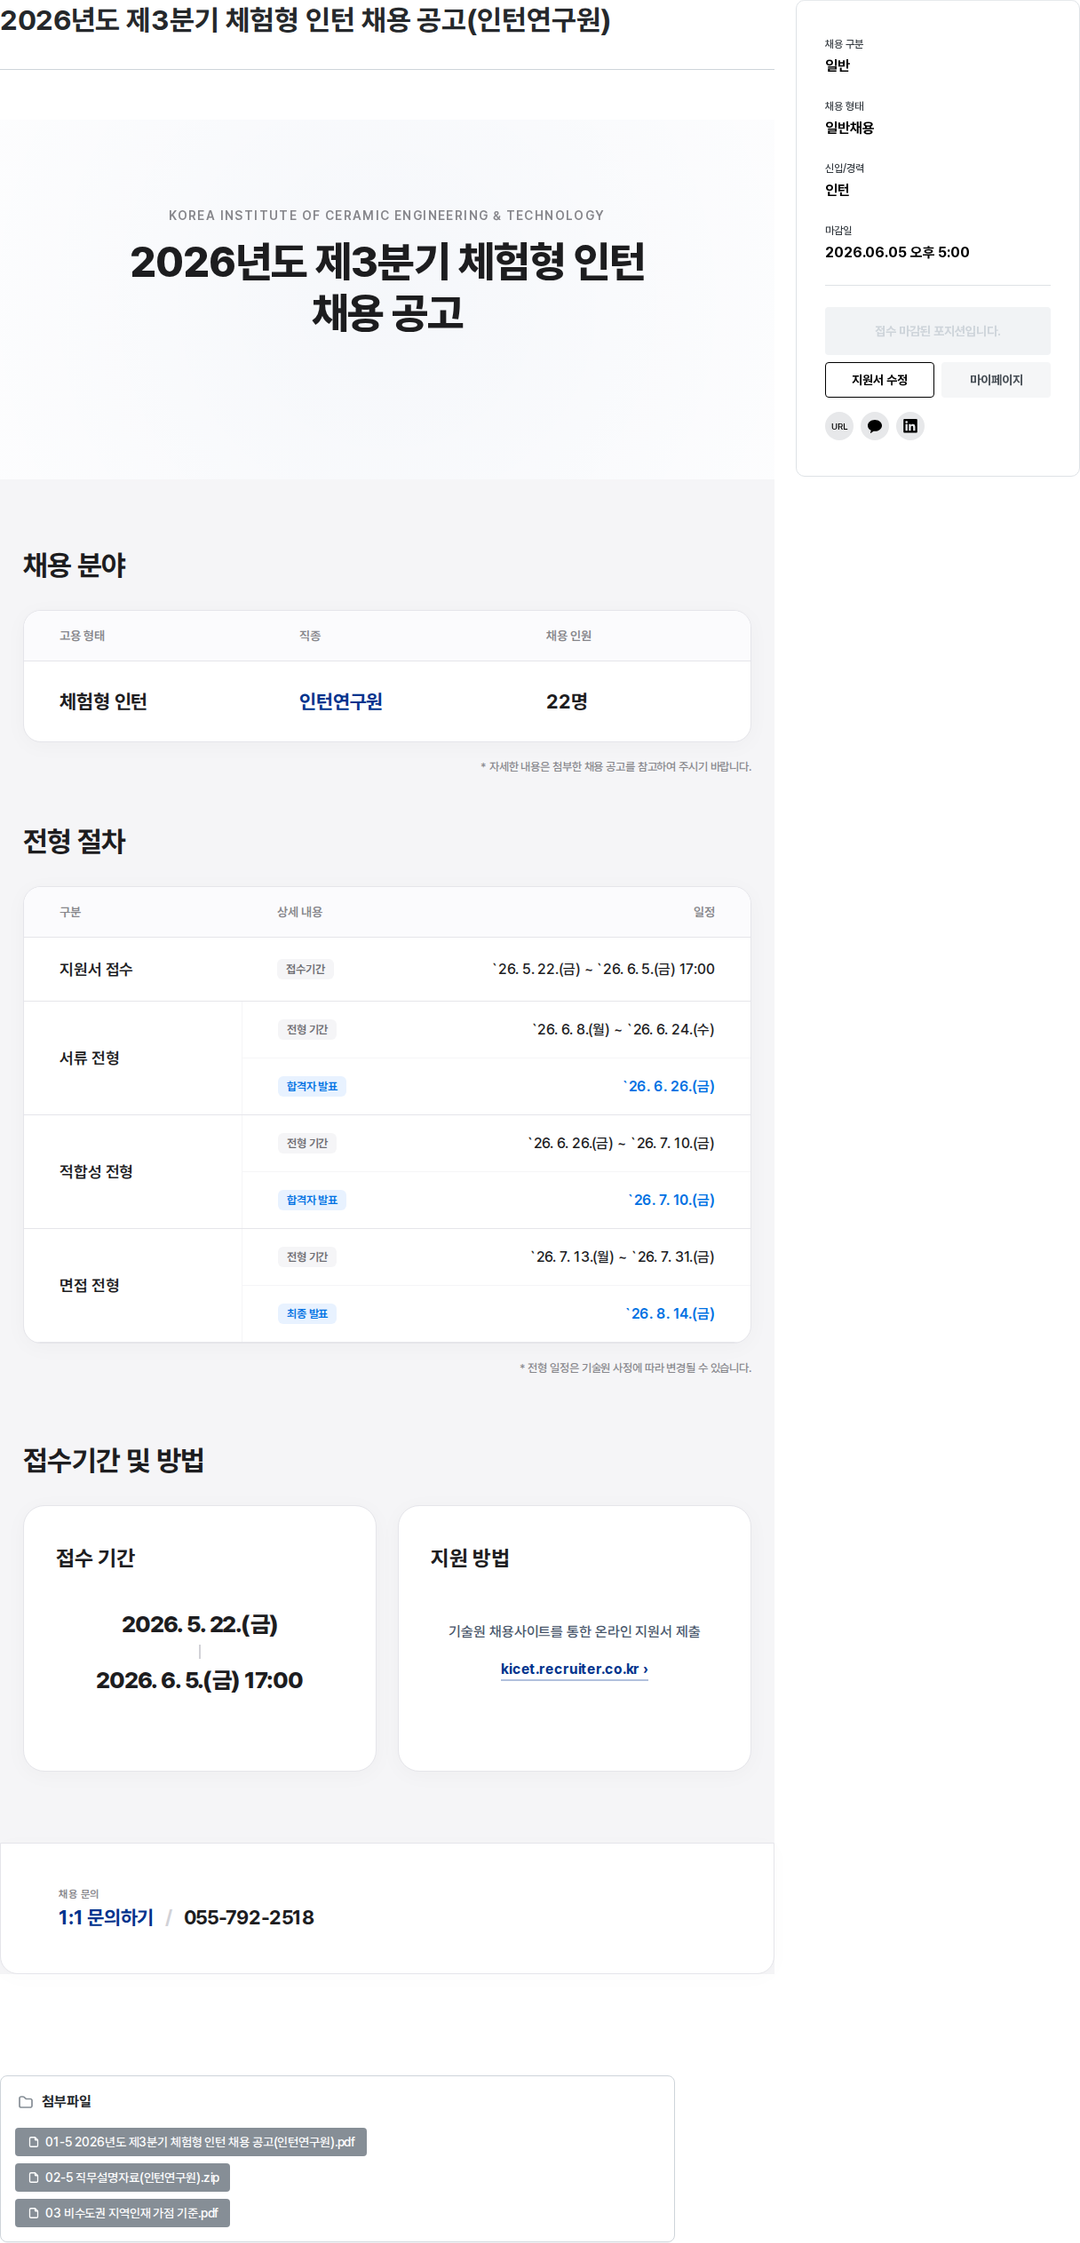This screenshot has height=2243, width=1080.
Task: Click the 2026. 5. 22.(금) start date
Action: [200, 1624]
